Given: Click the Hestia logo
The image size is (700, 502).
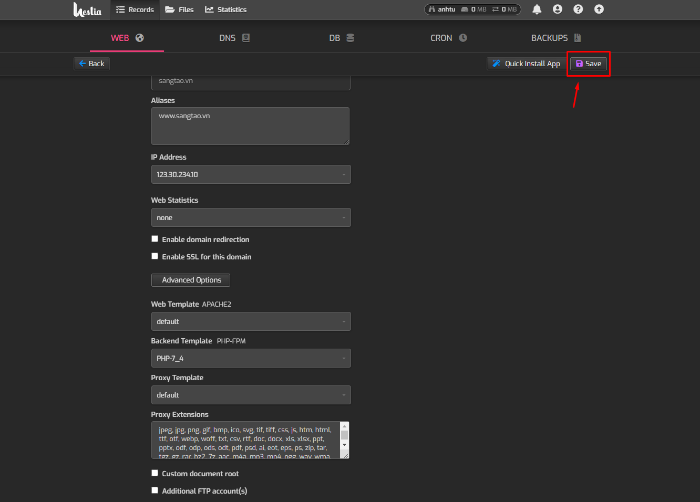Looking at the screenshot, I should tap(86, 10).
